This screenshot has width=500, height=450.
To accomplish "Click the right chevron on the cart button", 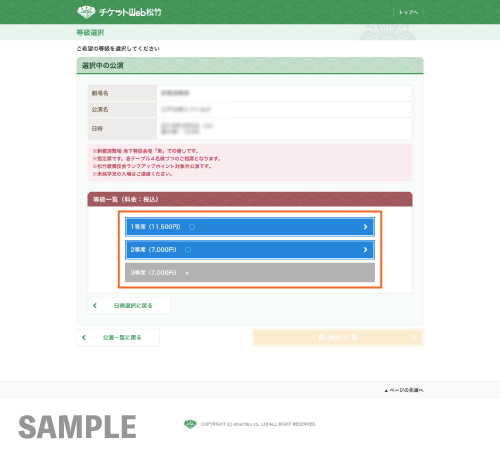I will pyautogui.click(x=414, y=338).
